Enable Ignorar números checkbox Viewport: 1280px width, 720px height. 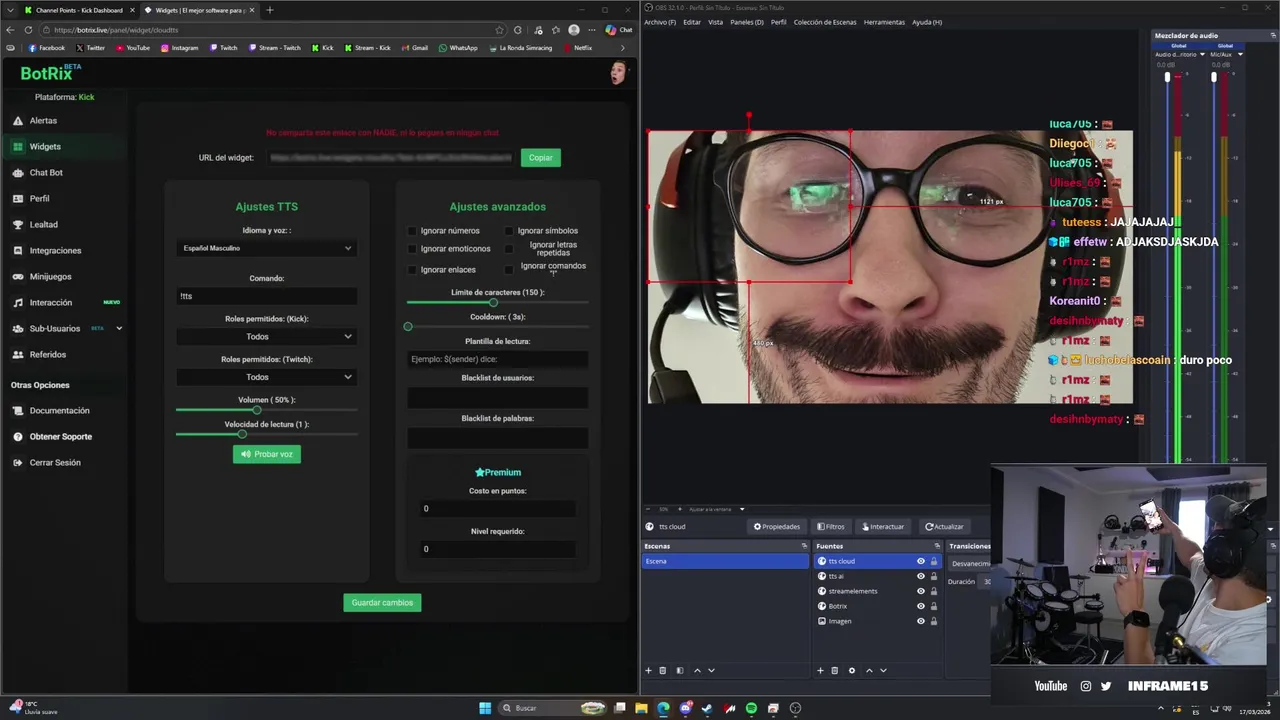412,231
